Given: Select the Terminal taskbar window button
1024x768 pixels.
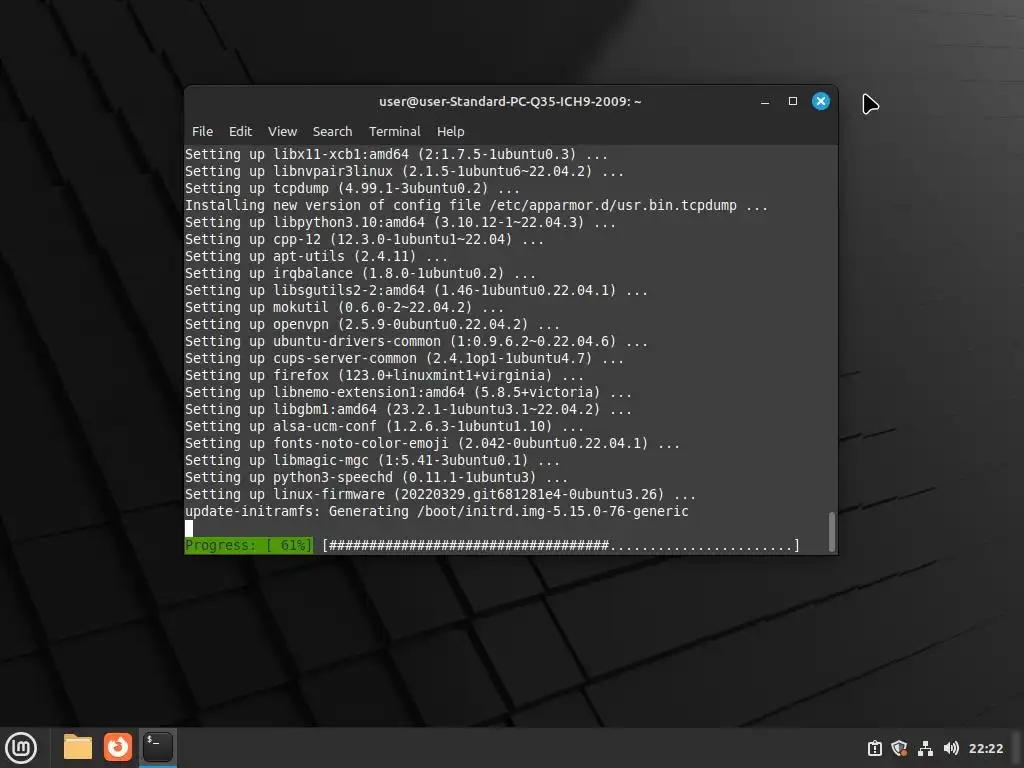Looking at the screenshot, I should (x=158, y=747).
